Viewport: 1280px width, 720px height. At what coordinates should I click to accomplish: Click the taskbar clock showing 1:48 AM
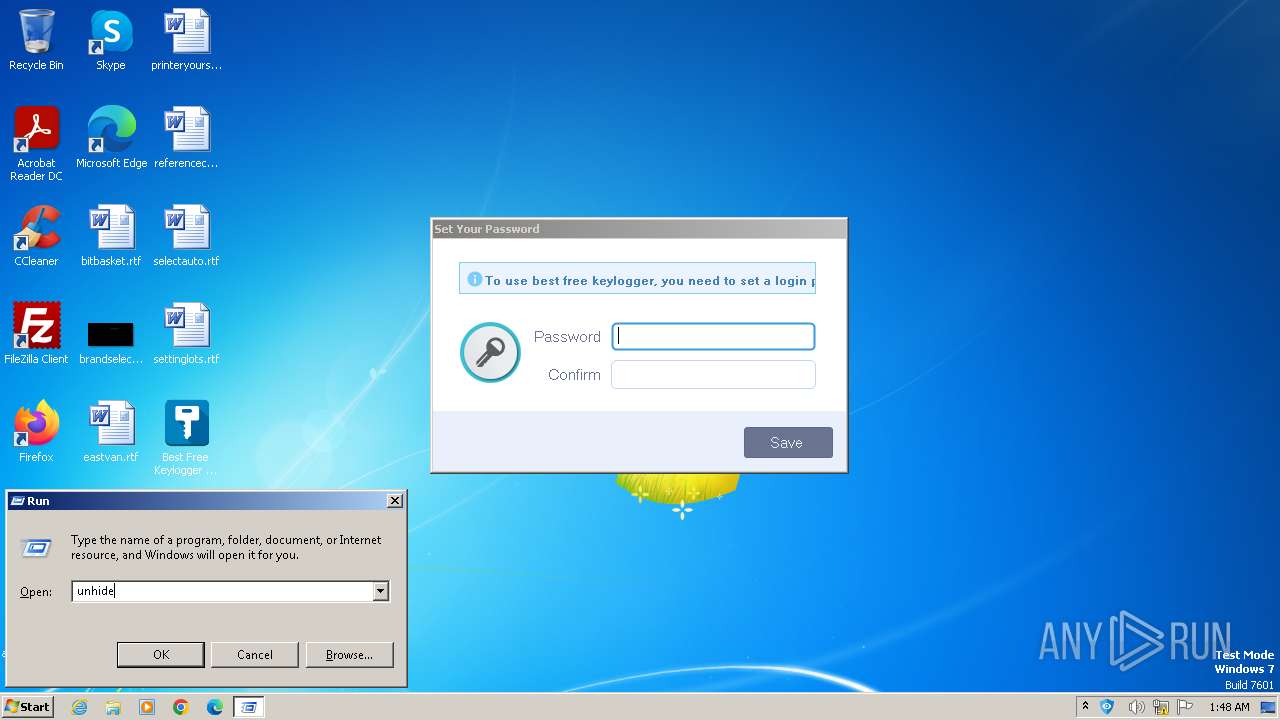click(x=1229, y=707)
